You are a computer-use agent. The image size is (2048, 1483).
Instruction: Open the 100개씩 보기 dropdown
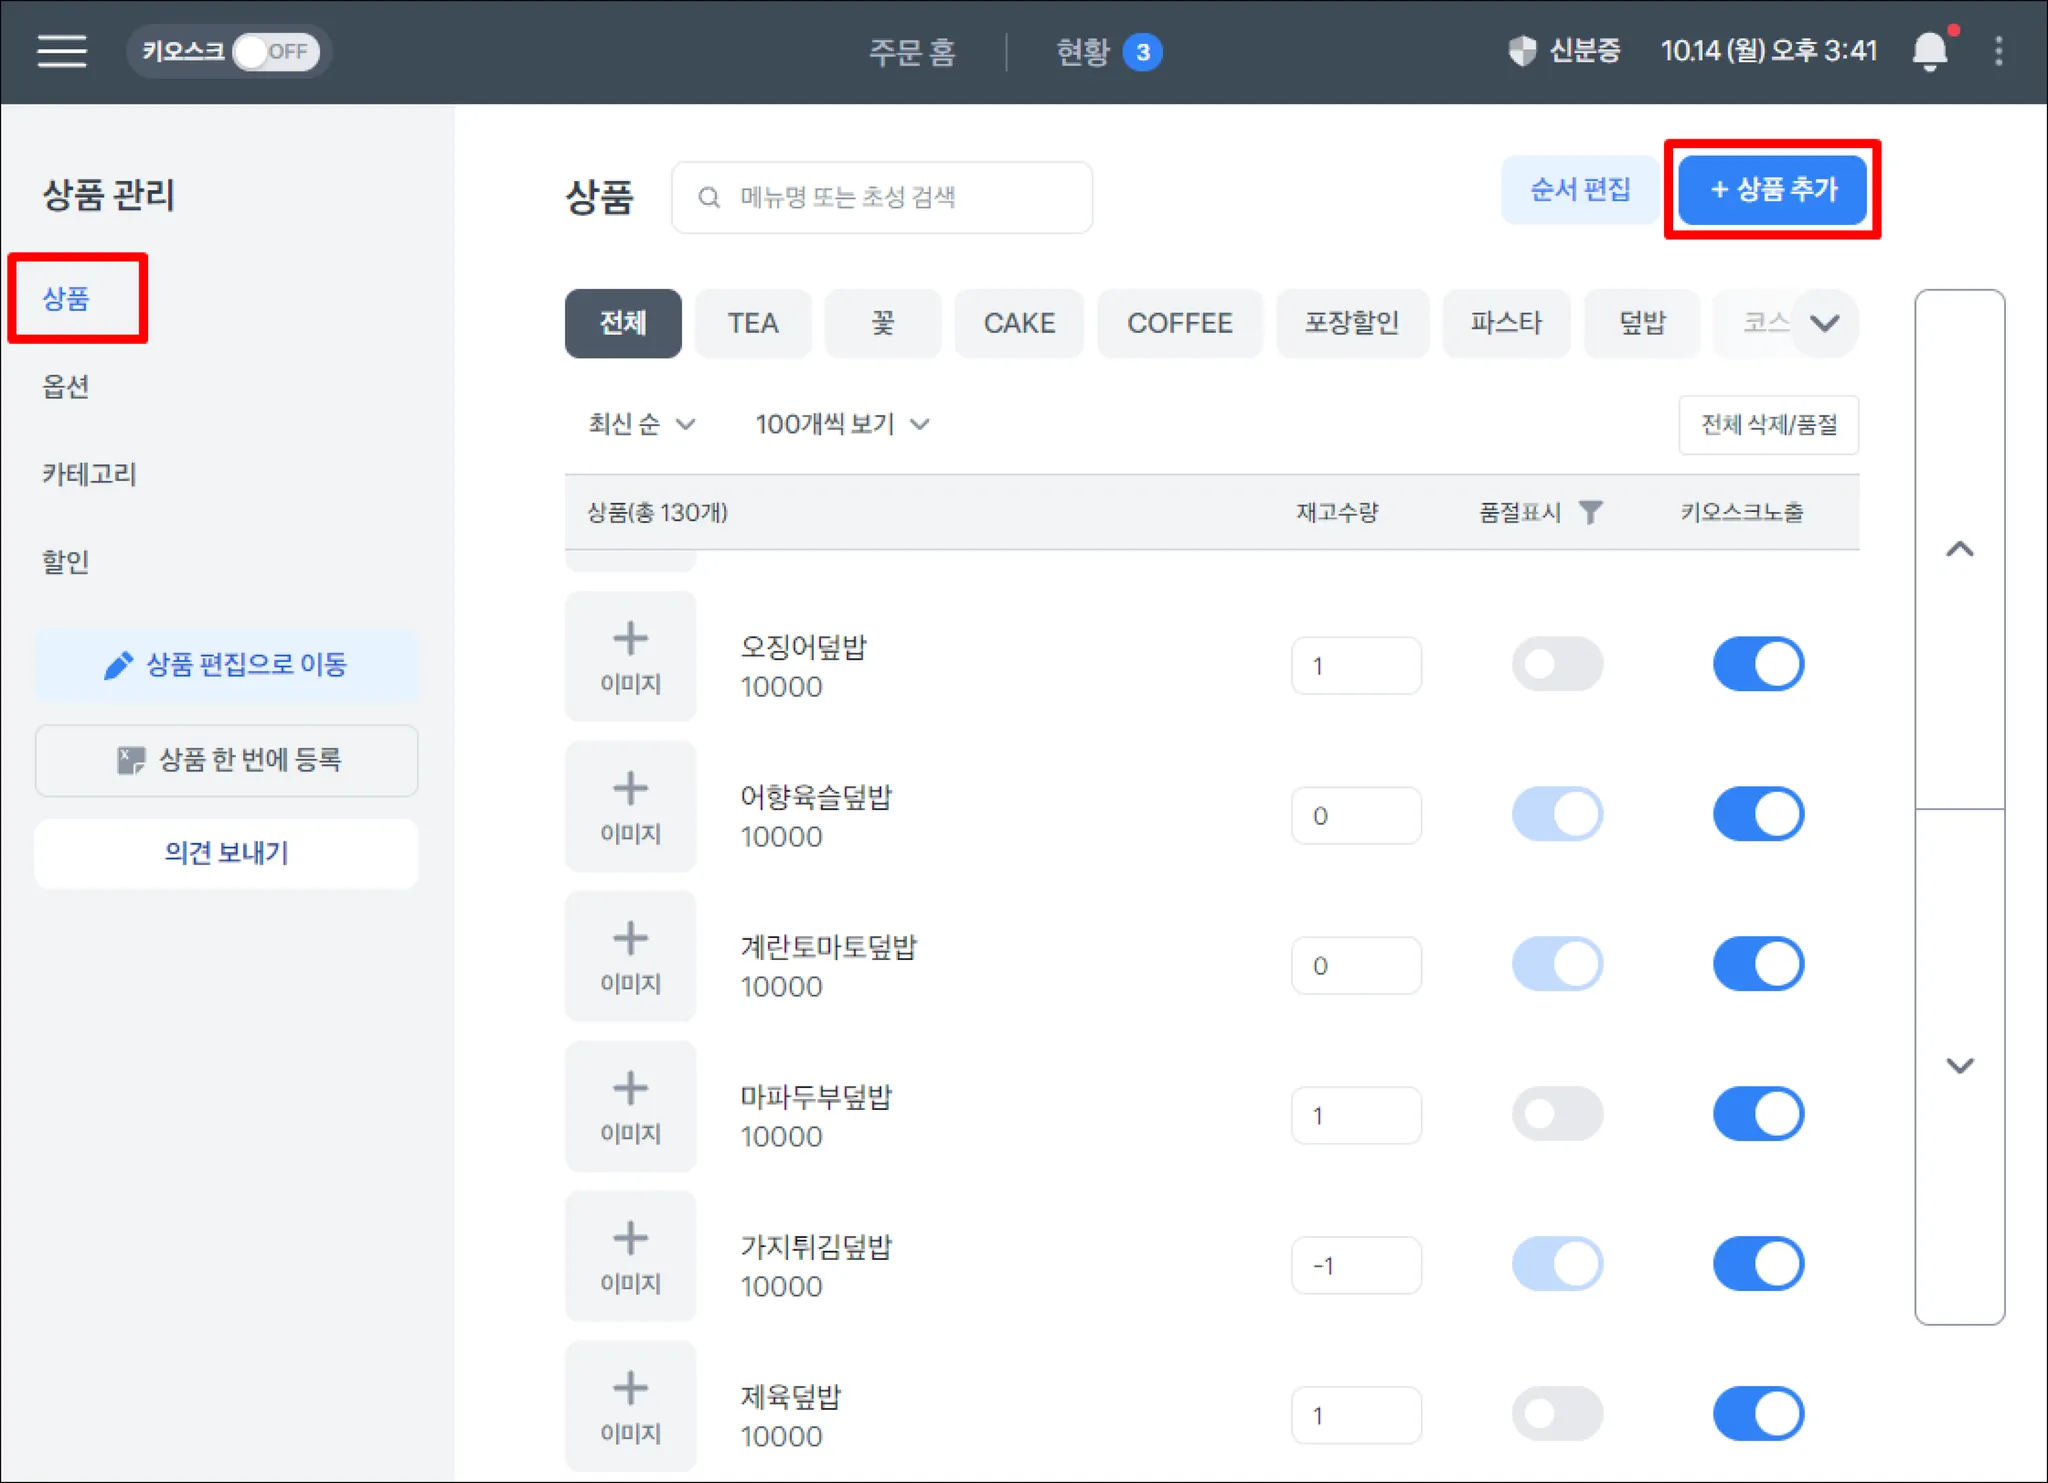tap(842, 424)
